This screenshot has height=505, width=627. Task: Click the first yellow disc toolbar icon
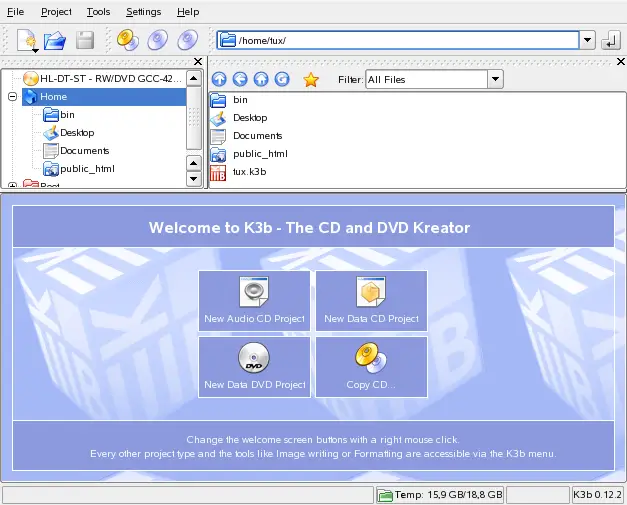pos(127,40)
